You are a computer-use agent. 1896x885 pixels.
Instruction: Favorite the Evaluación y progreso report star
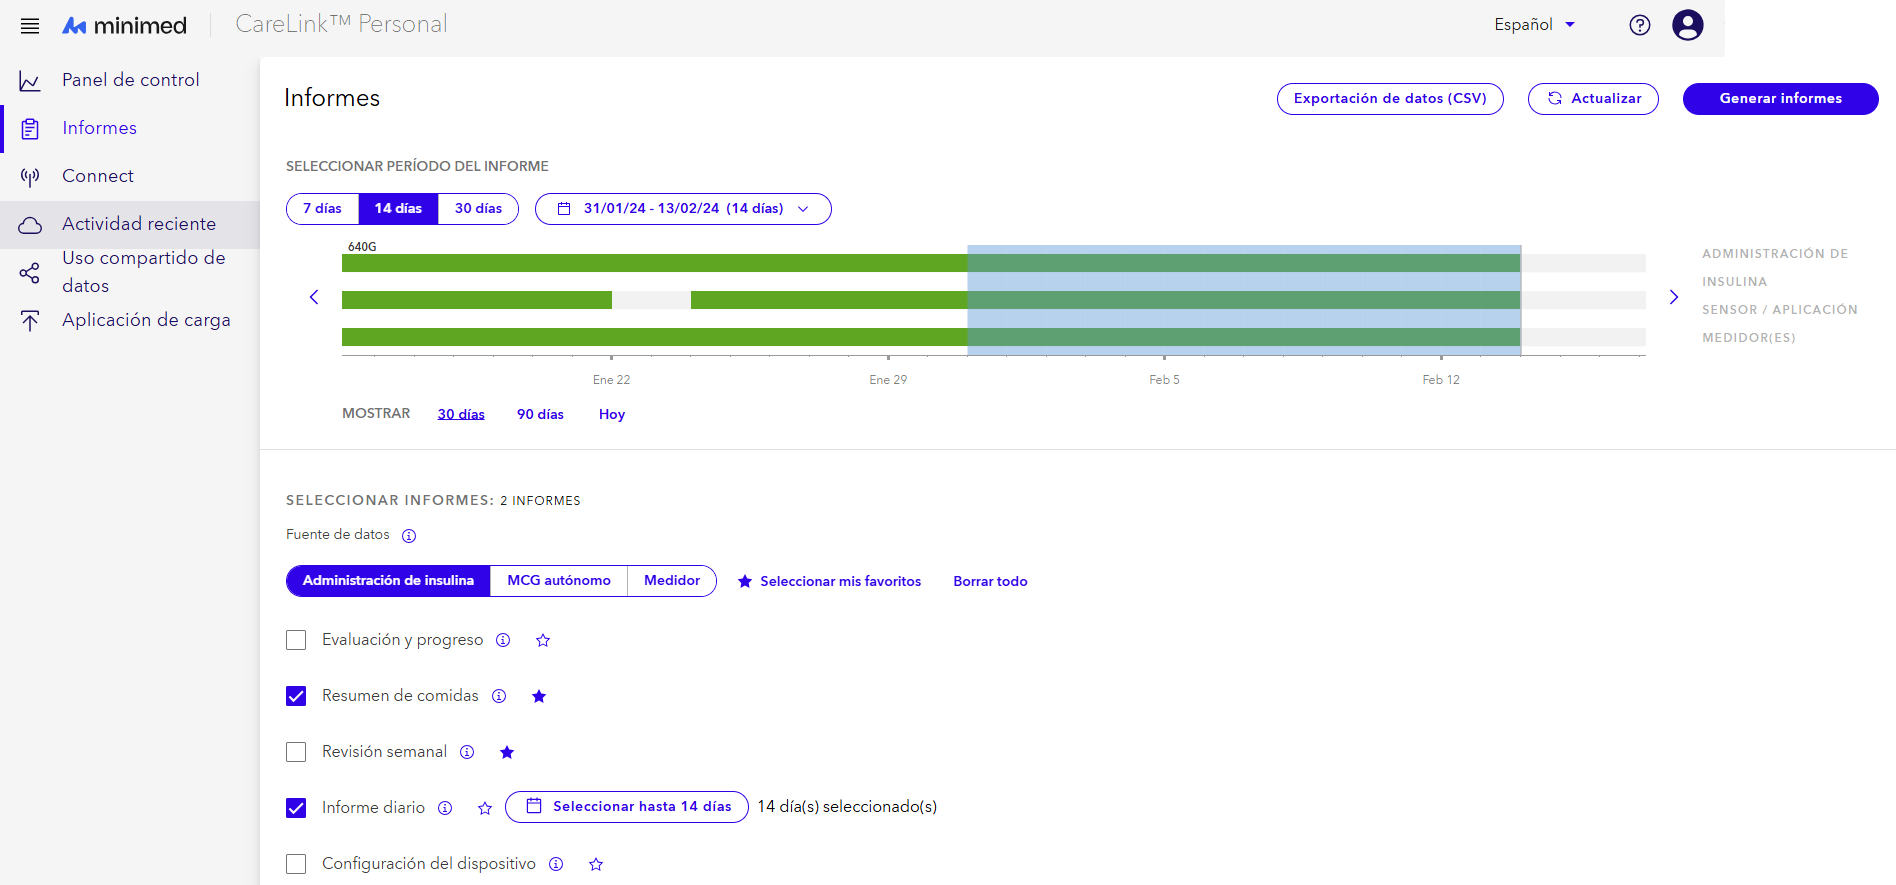coord(543,640)
